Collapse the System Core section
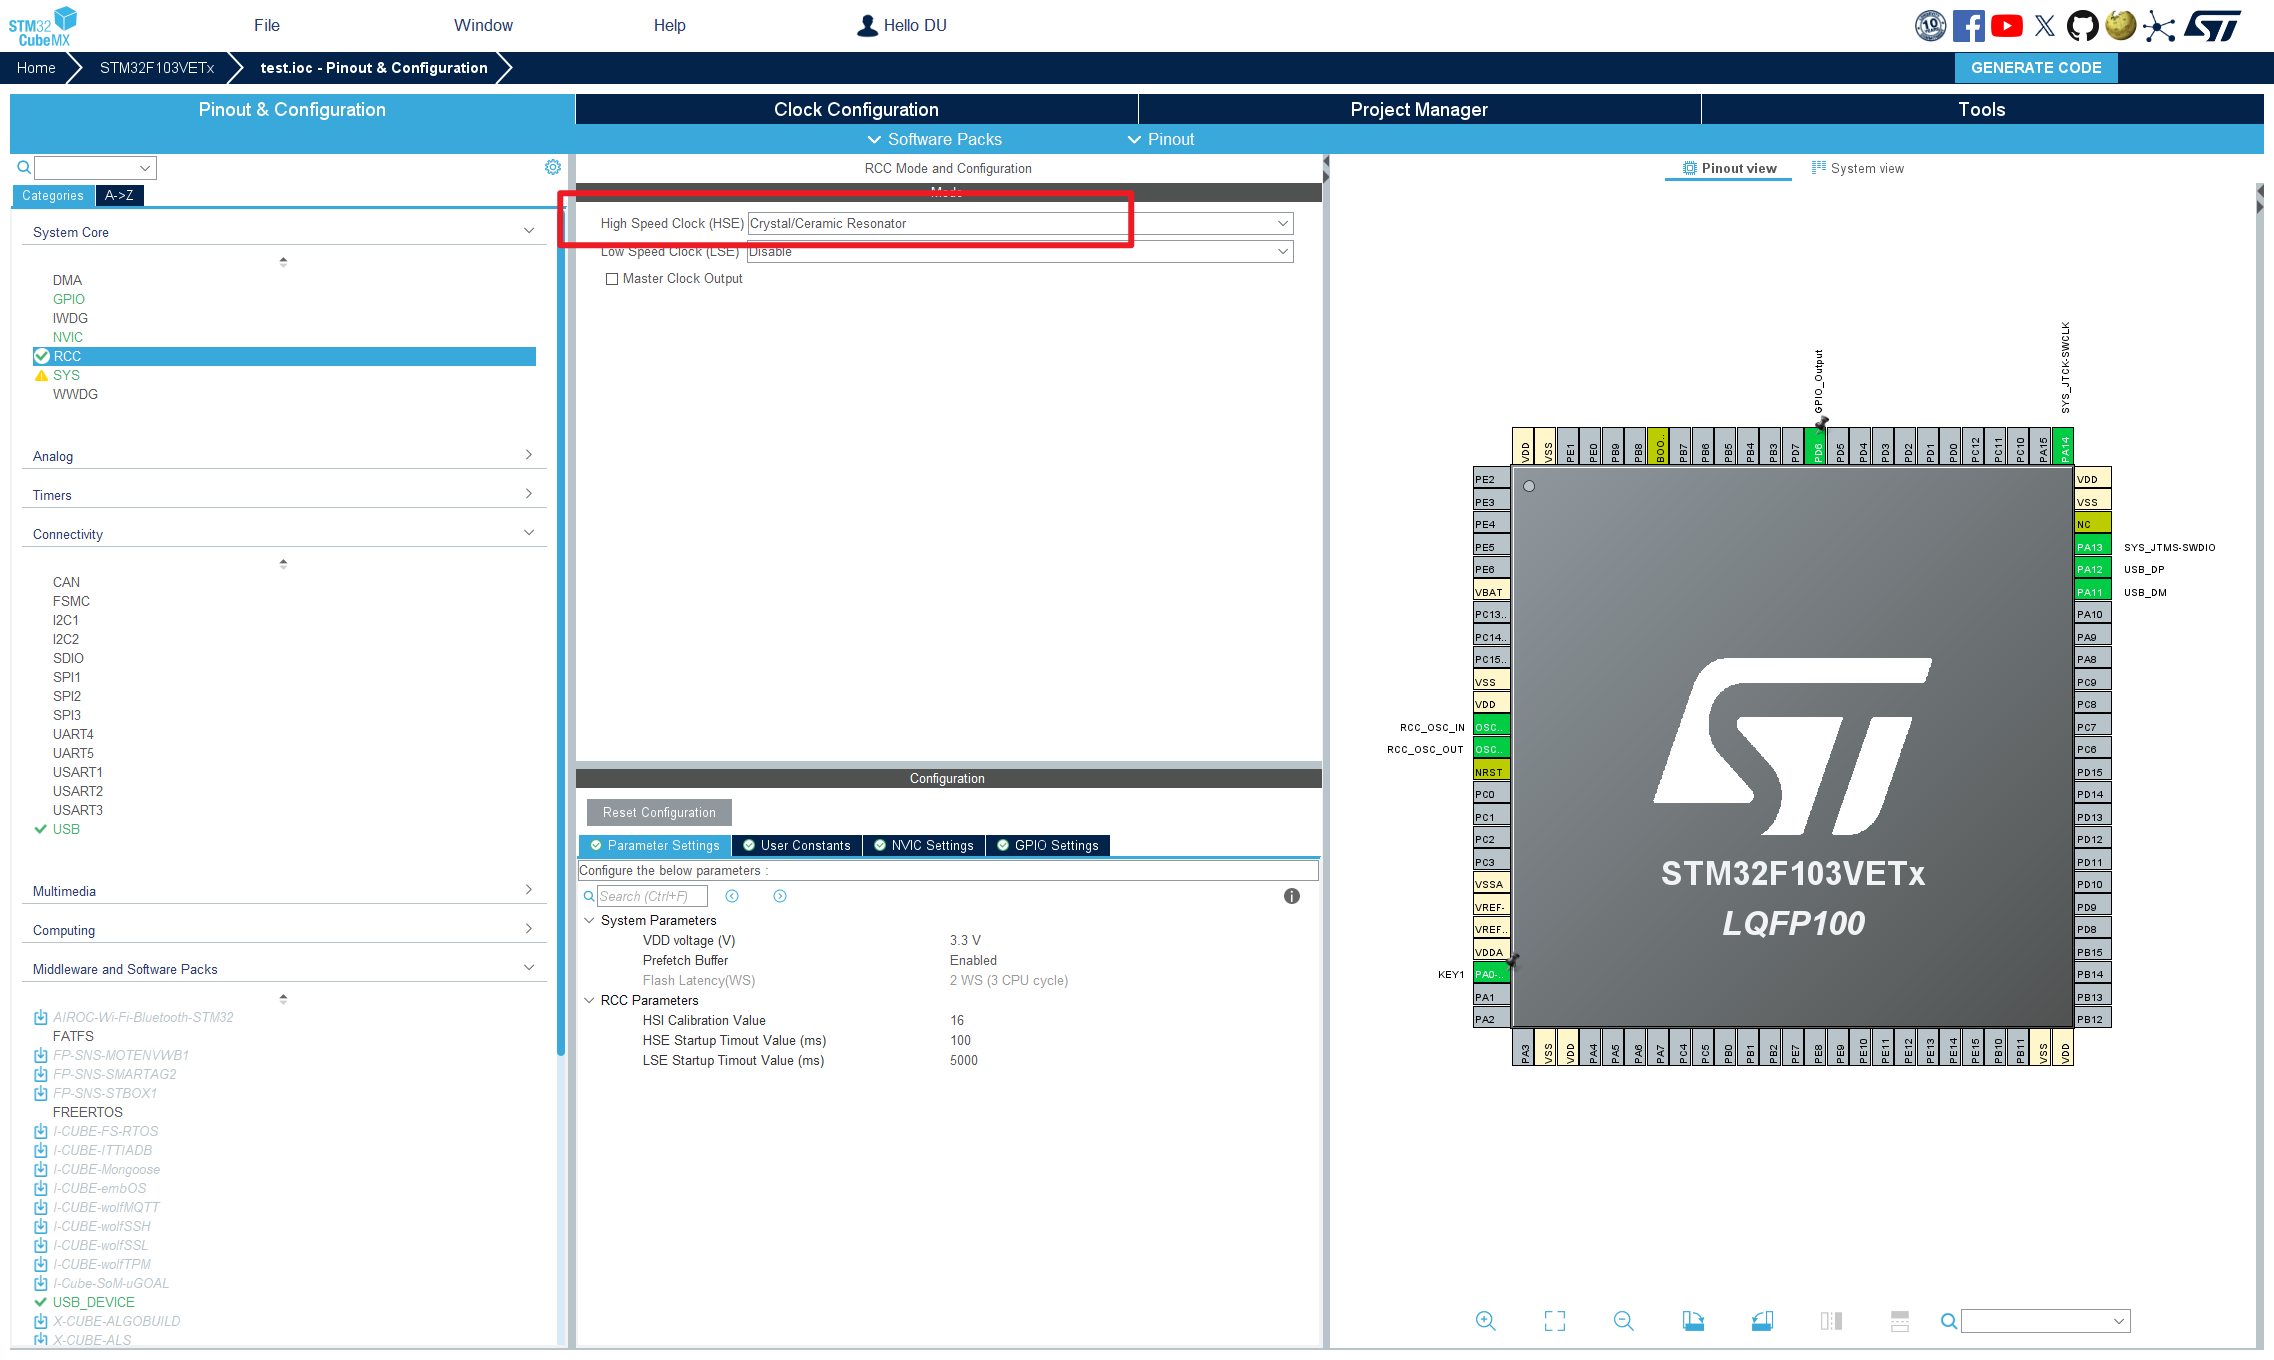The width and height of the screenshot is (2274, 1360). pos(529,229)
